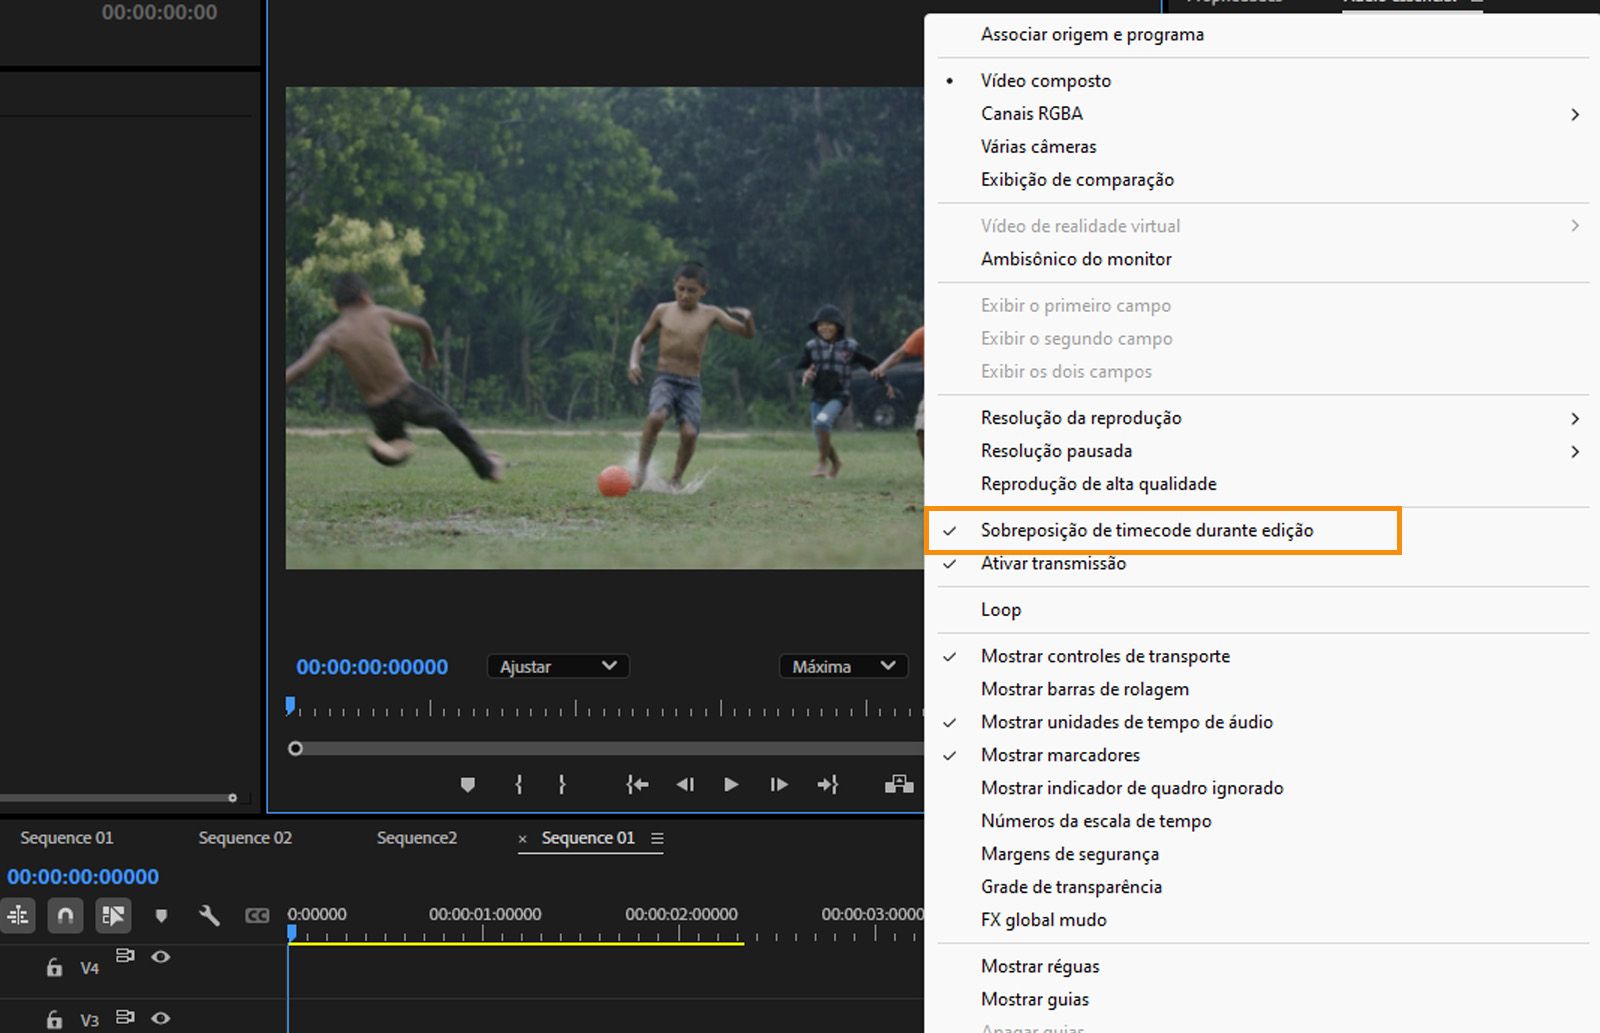
Task: Toggle visibility eye for track V4
Action: pos(162,957)
